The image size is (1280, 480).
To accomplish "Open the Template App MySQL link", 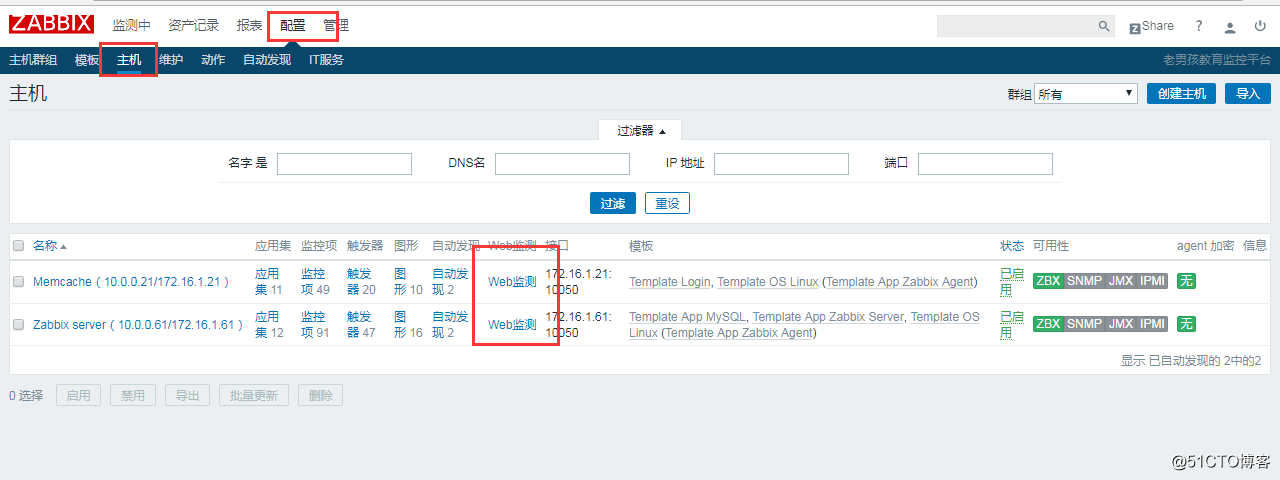I will [687, 317].
